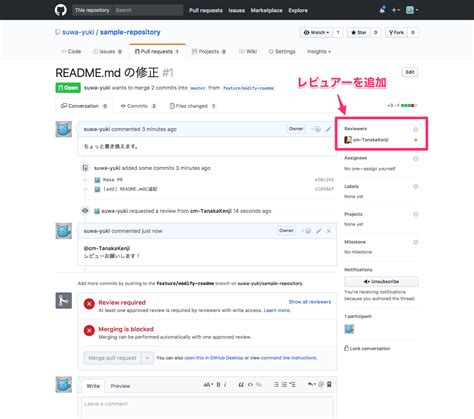This screenshot has width=474, height=419.
Task: Open the Projects sidebar gear icon
Action: (x=416, y=214)
